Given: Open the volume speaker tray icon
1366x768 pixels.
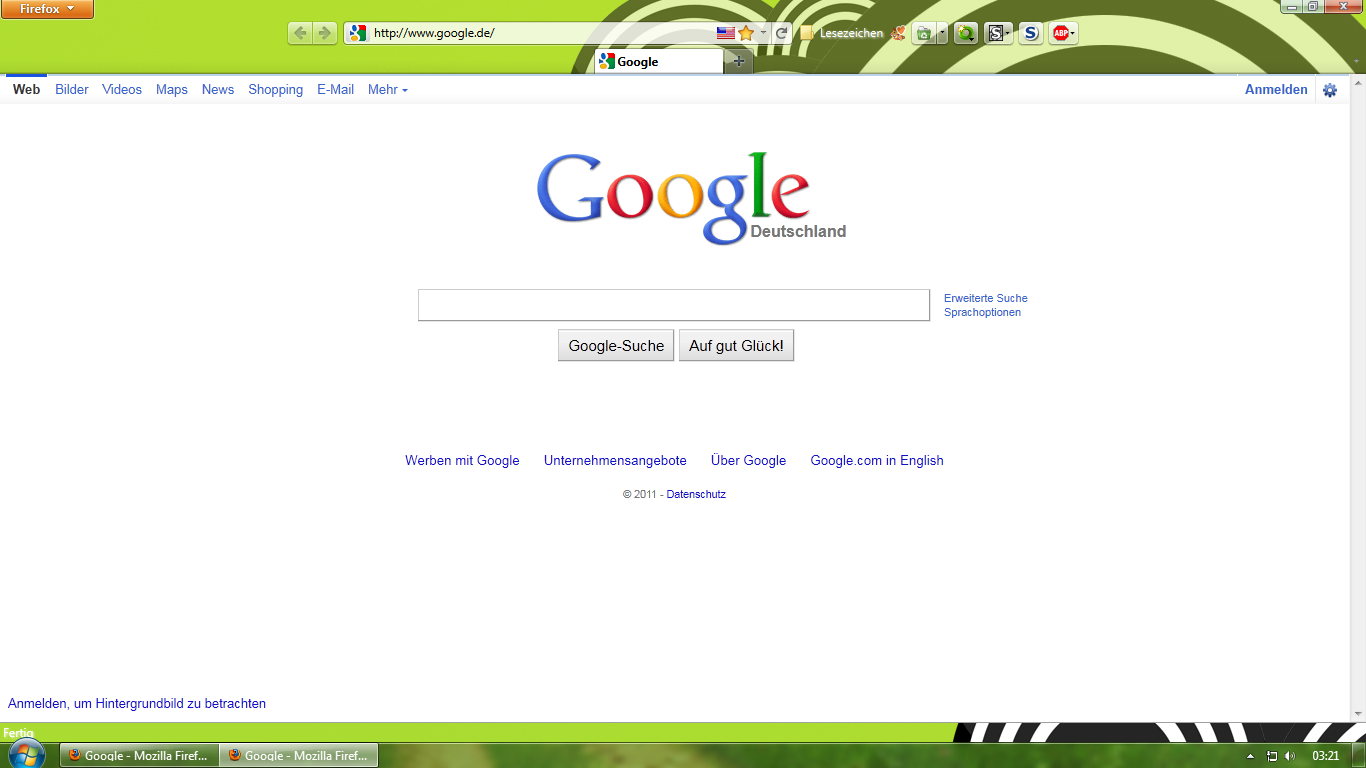Looking at the screenshot, I should [1290, 756].
